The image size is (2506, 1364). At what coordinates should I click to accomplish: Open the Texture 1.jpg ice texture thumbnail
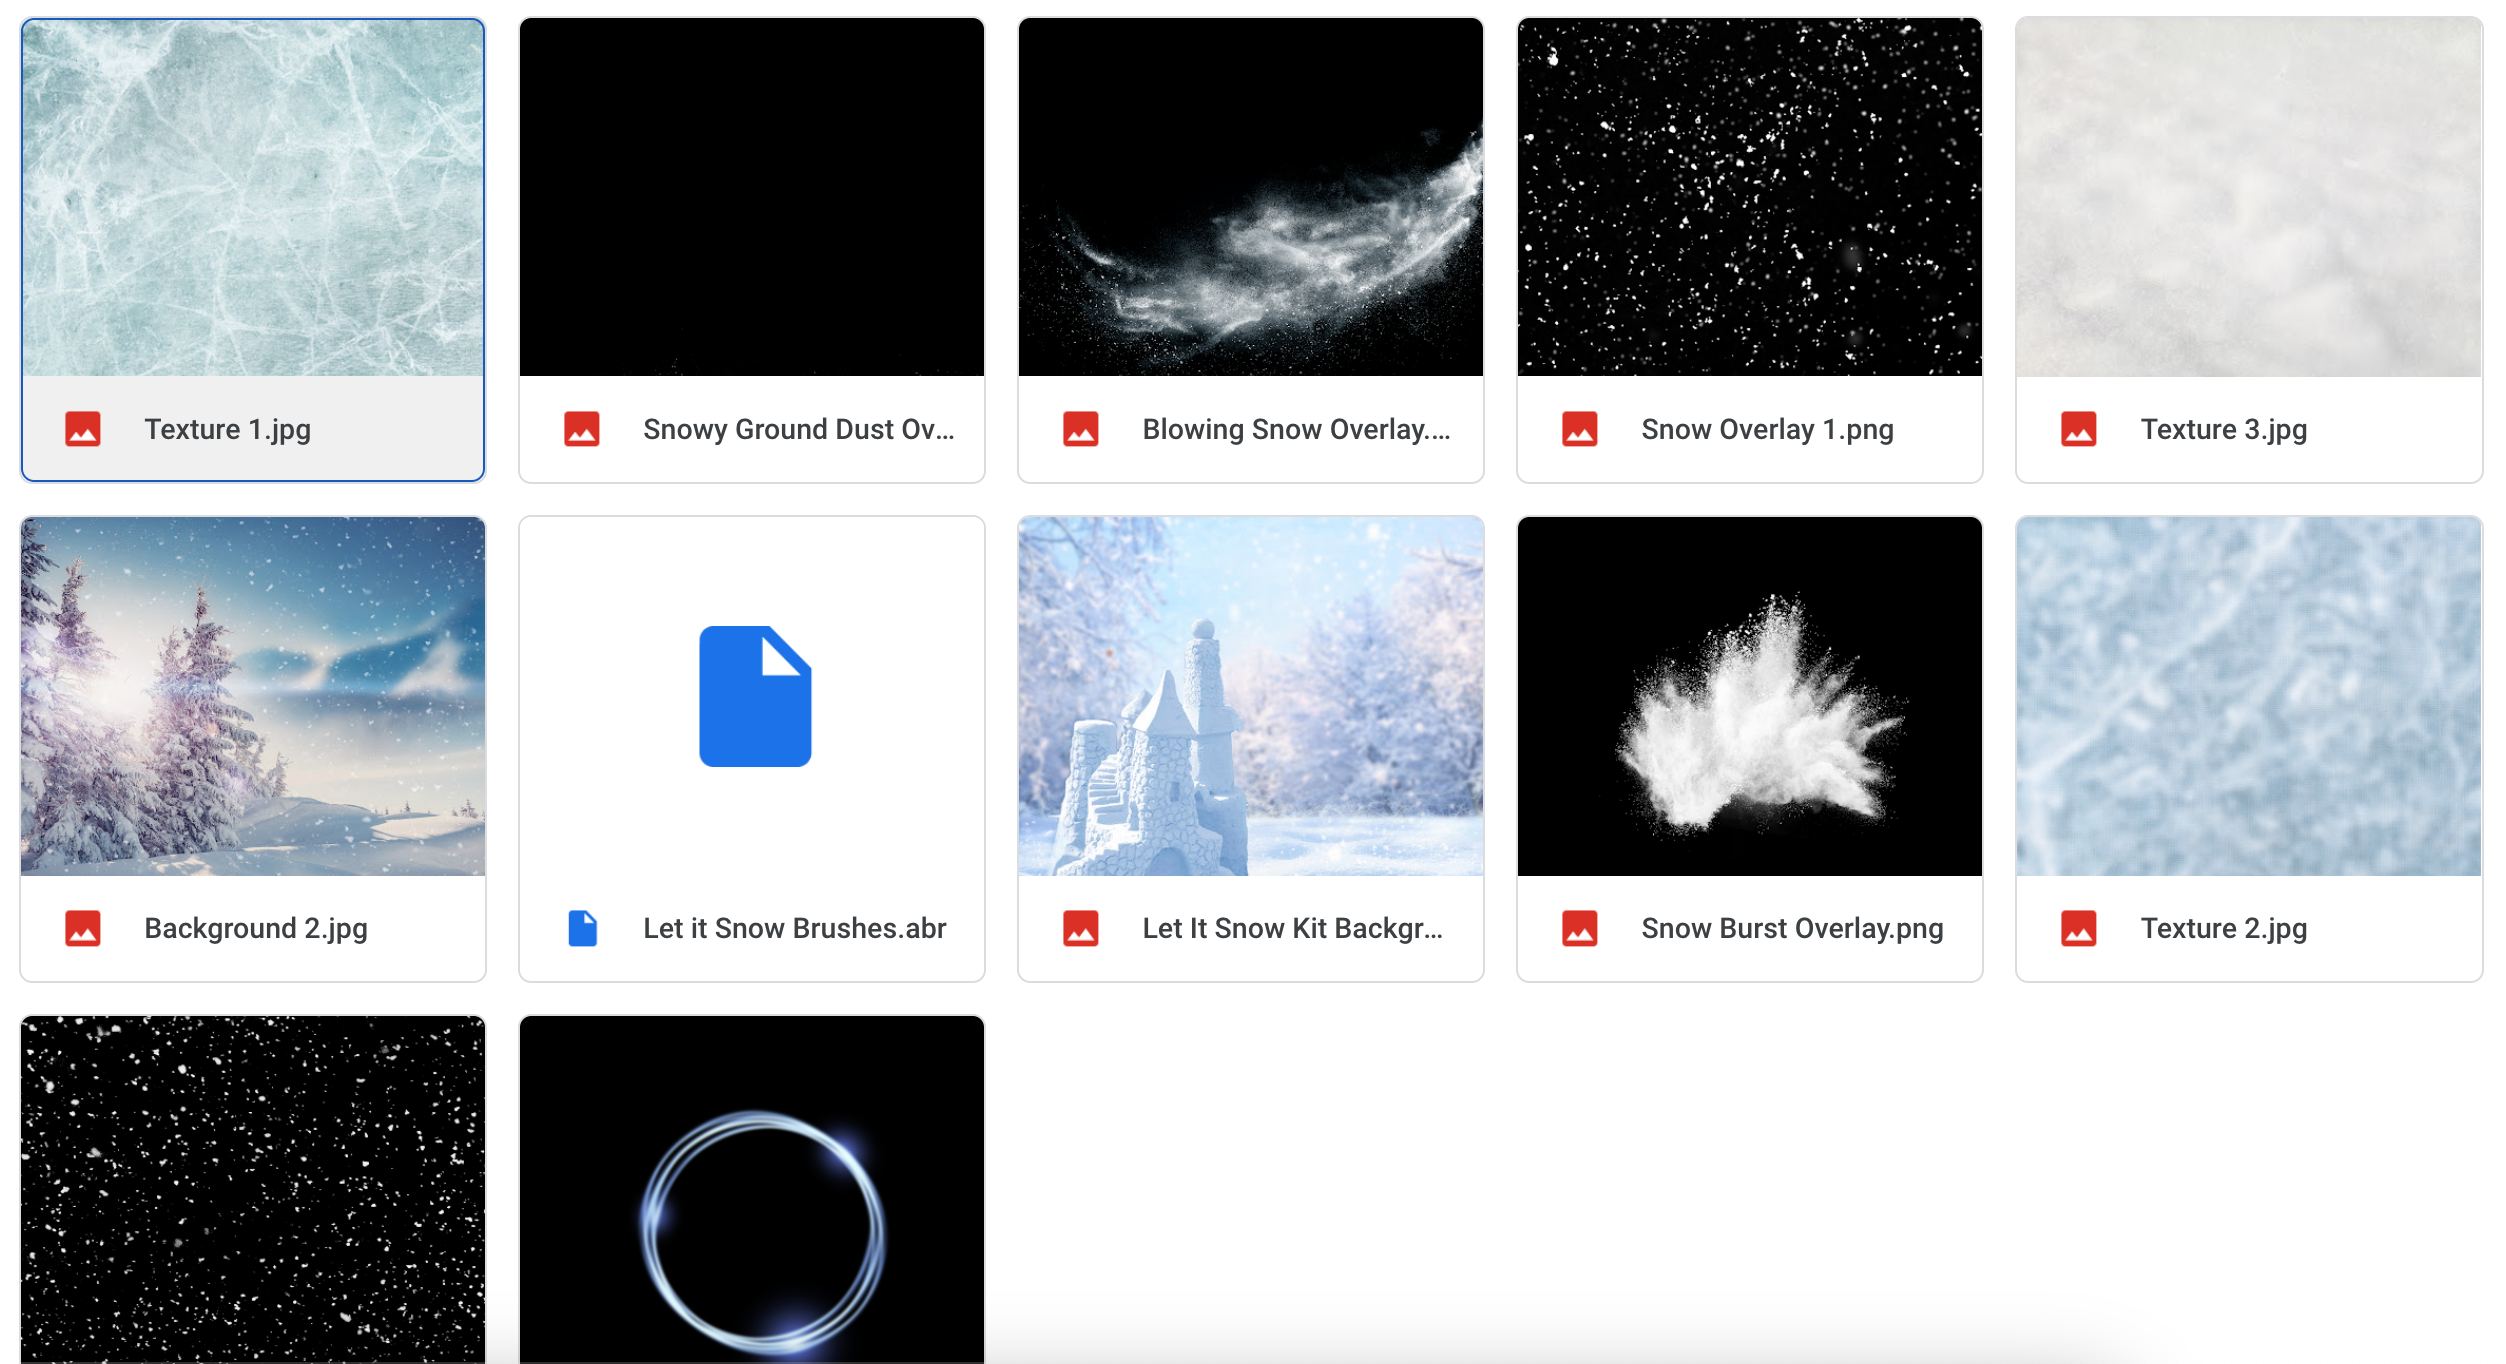coord(253,197)
